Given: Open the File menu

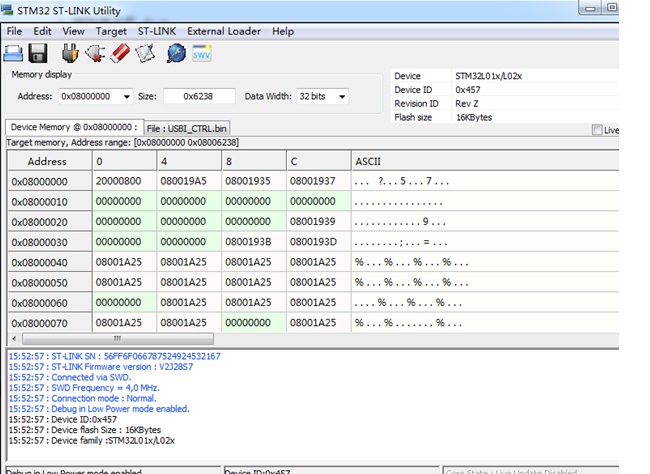Looking at the screenshot, I should point(14,31).
